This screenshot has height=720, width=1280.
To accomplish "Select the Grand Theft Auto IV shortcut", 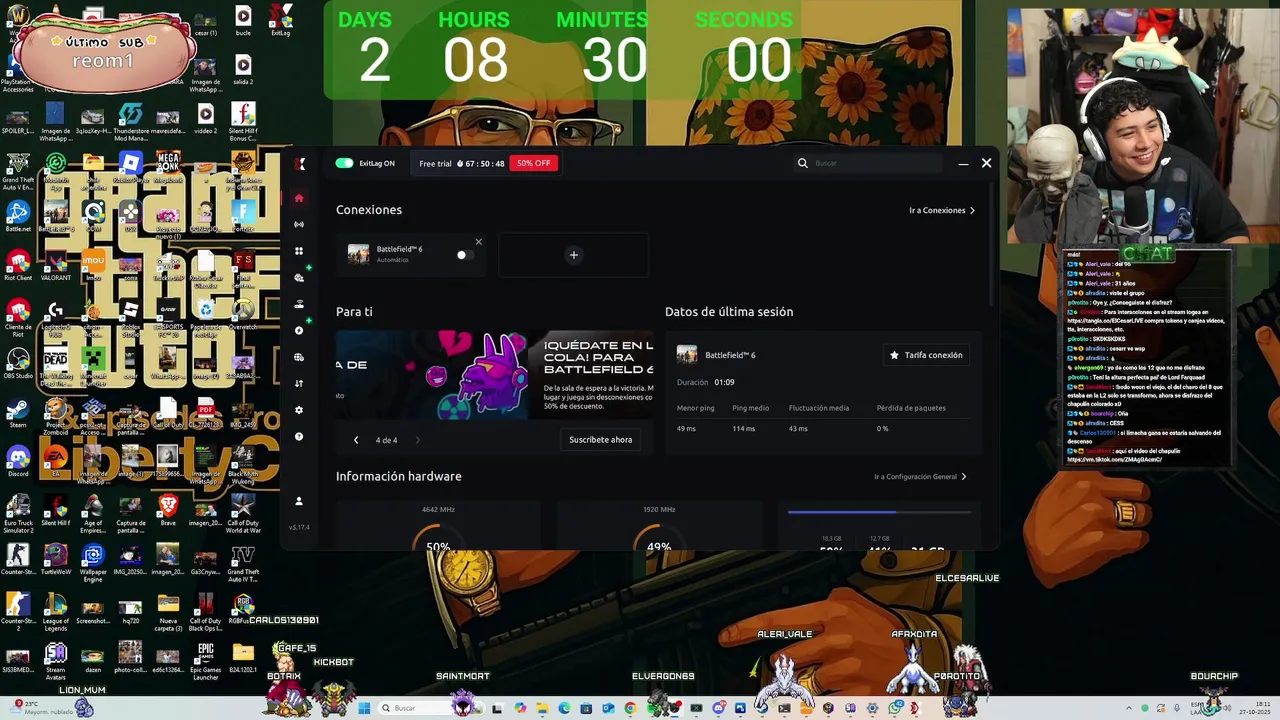I will coord(243,562).
